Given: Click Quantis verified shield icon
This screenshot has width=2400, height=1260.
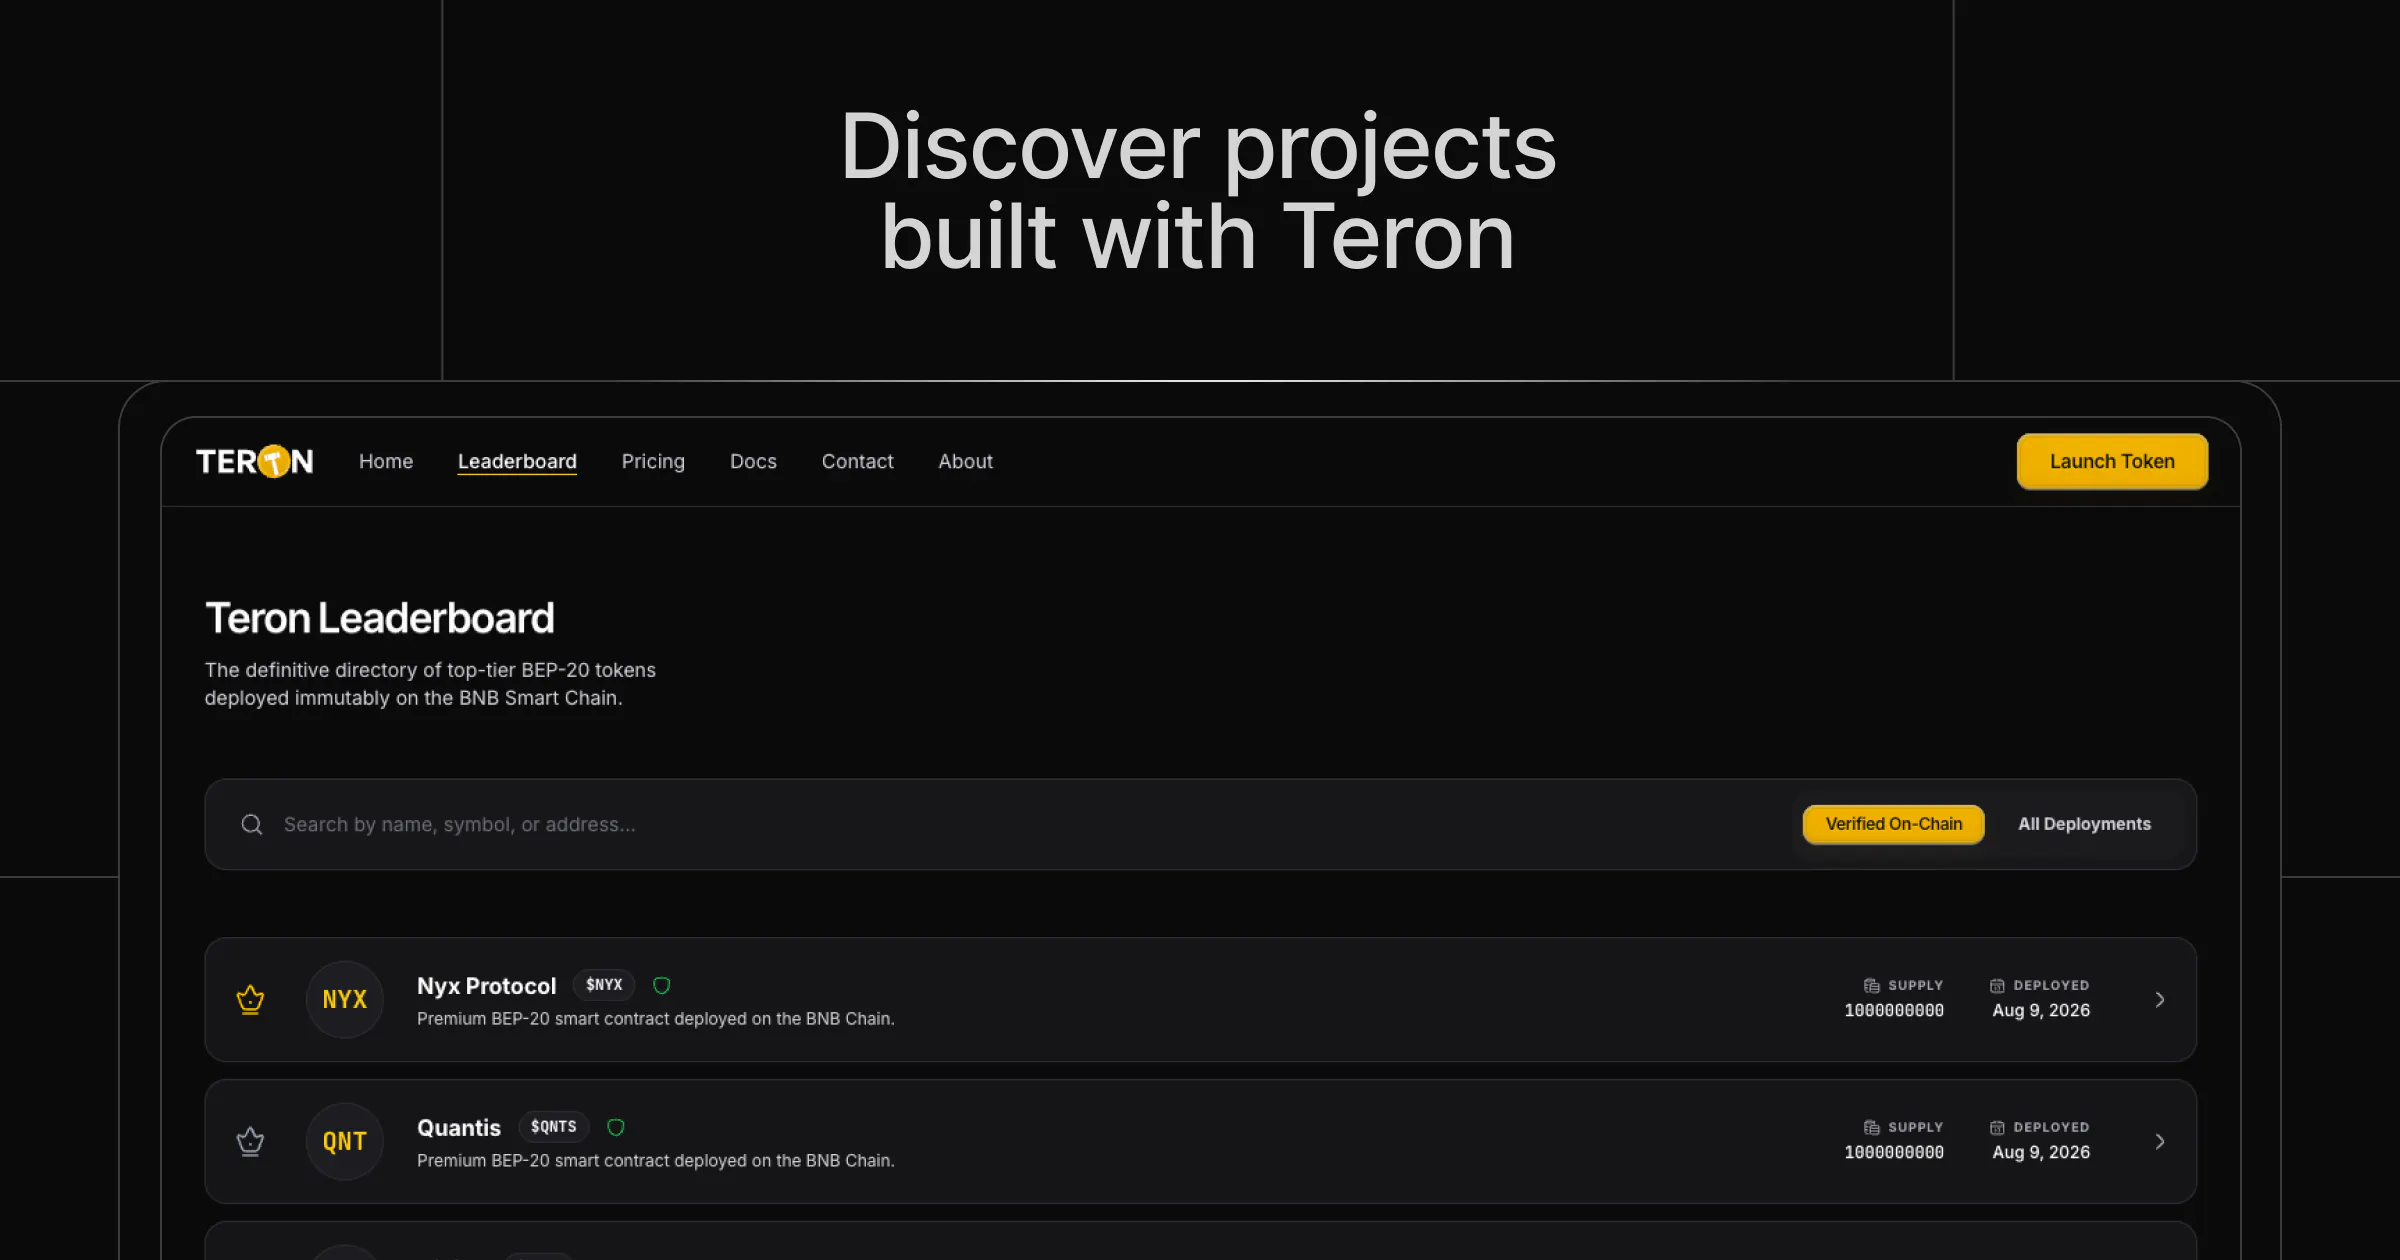Looking at the screenshot, I should [616, 1127].
